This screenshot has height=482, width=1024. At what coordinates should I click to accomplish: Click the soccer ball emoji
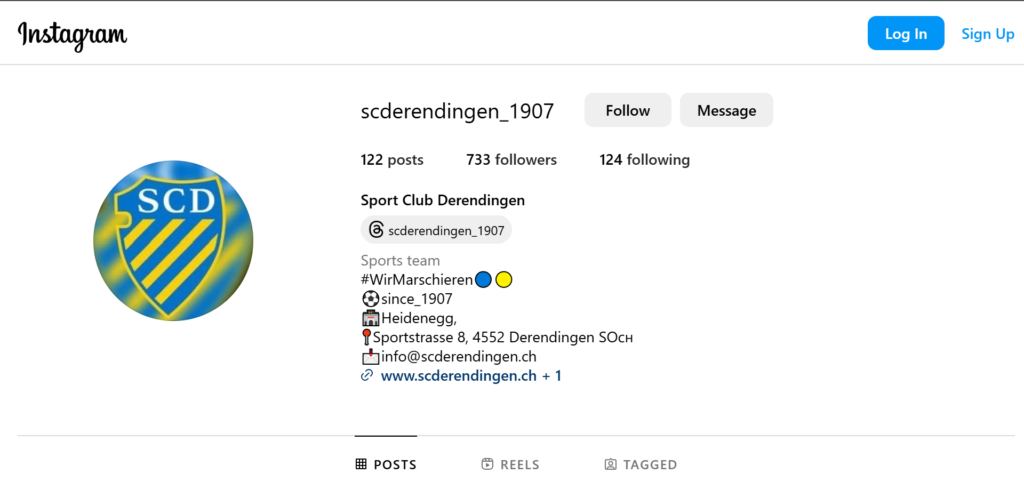pyautogui.click(x=370, y=299)
